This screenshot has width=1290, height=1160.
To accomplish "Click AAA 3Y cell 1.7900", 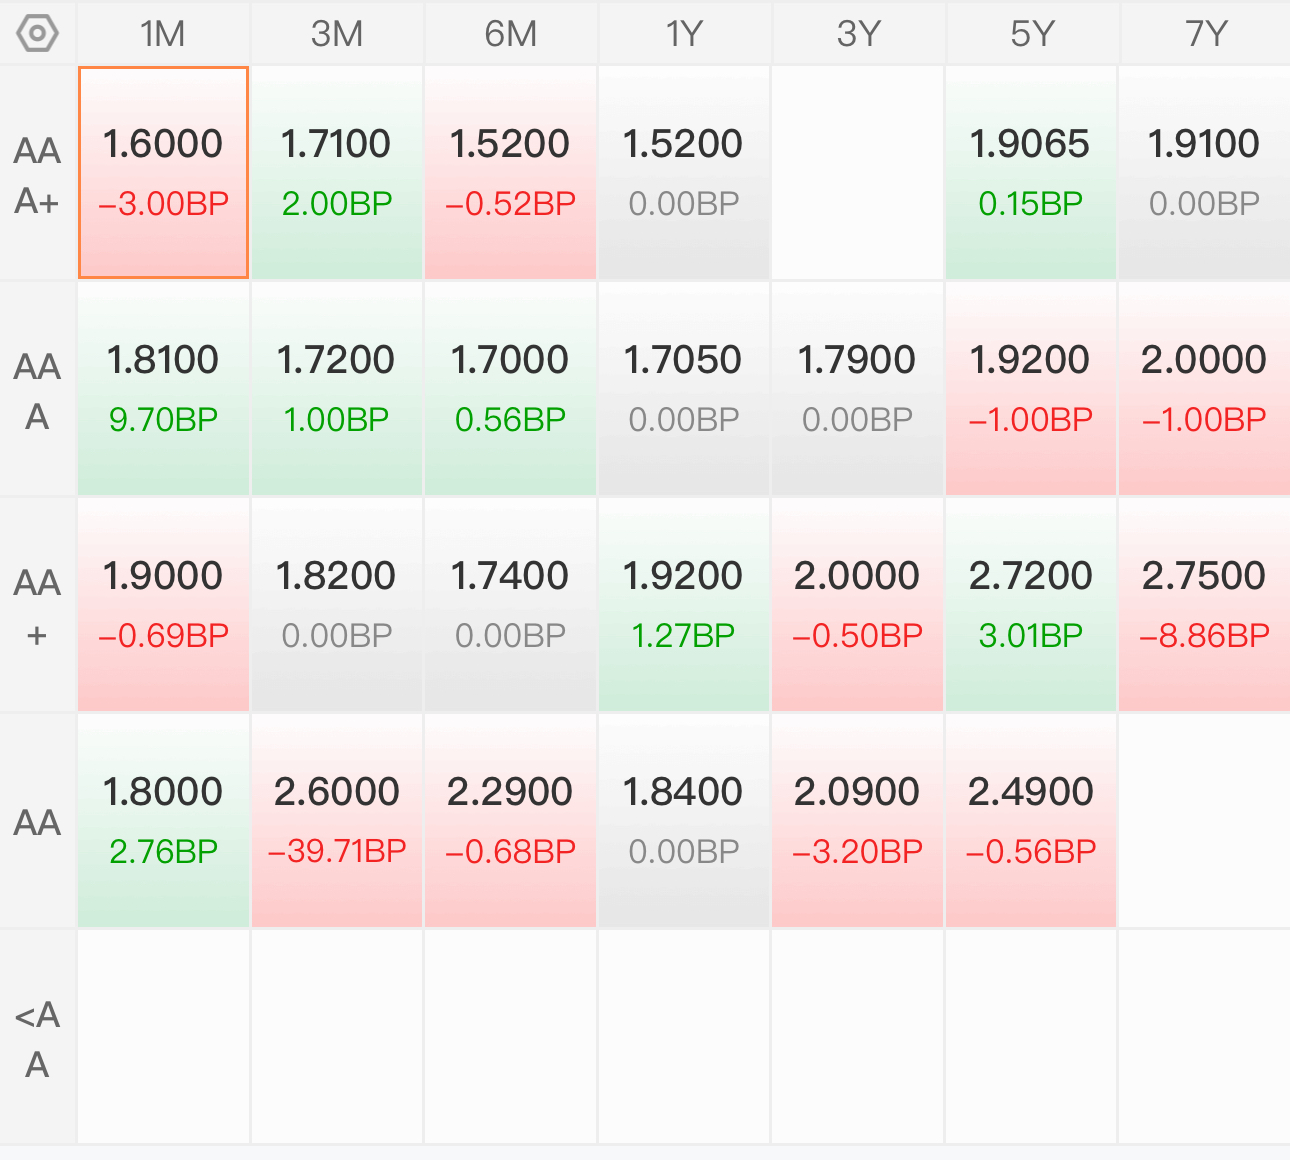I will click(858, 389).
